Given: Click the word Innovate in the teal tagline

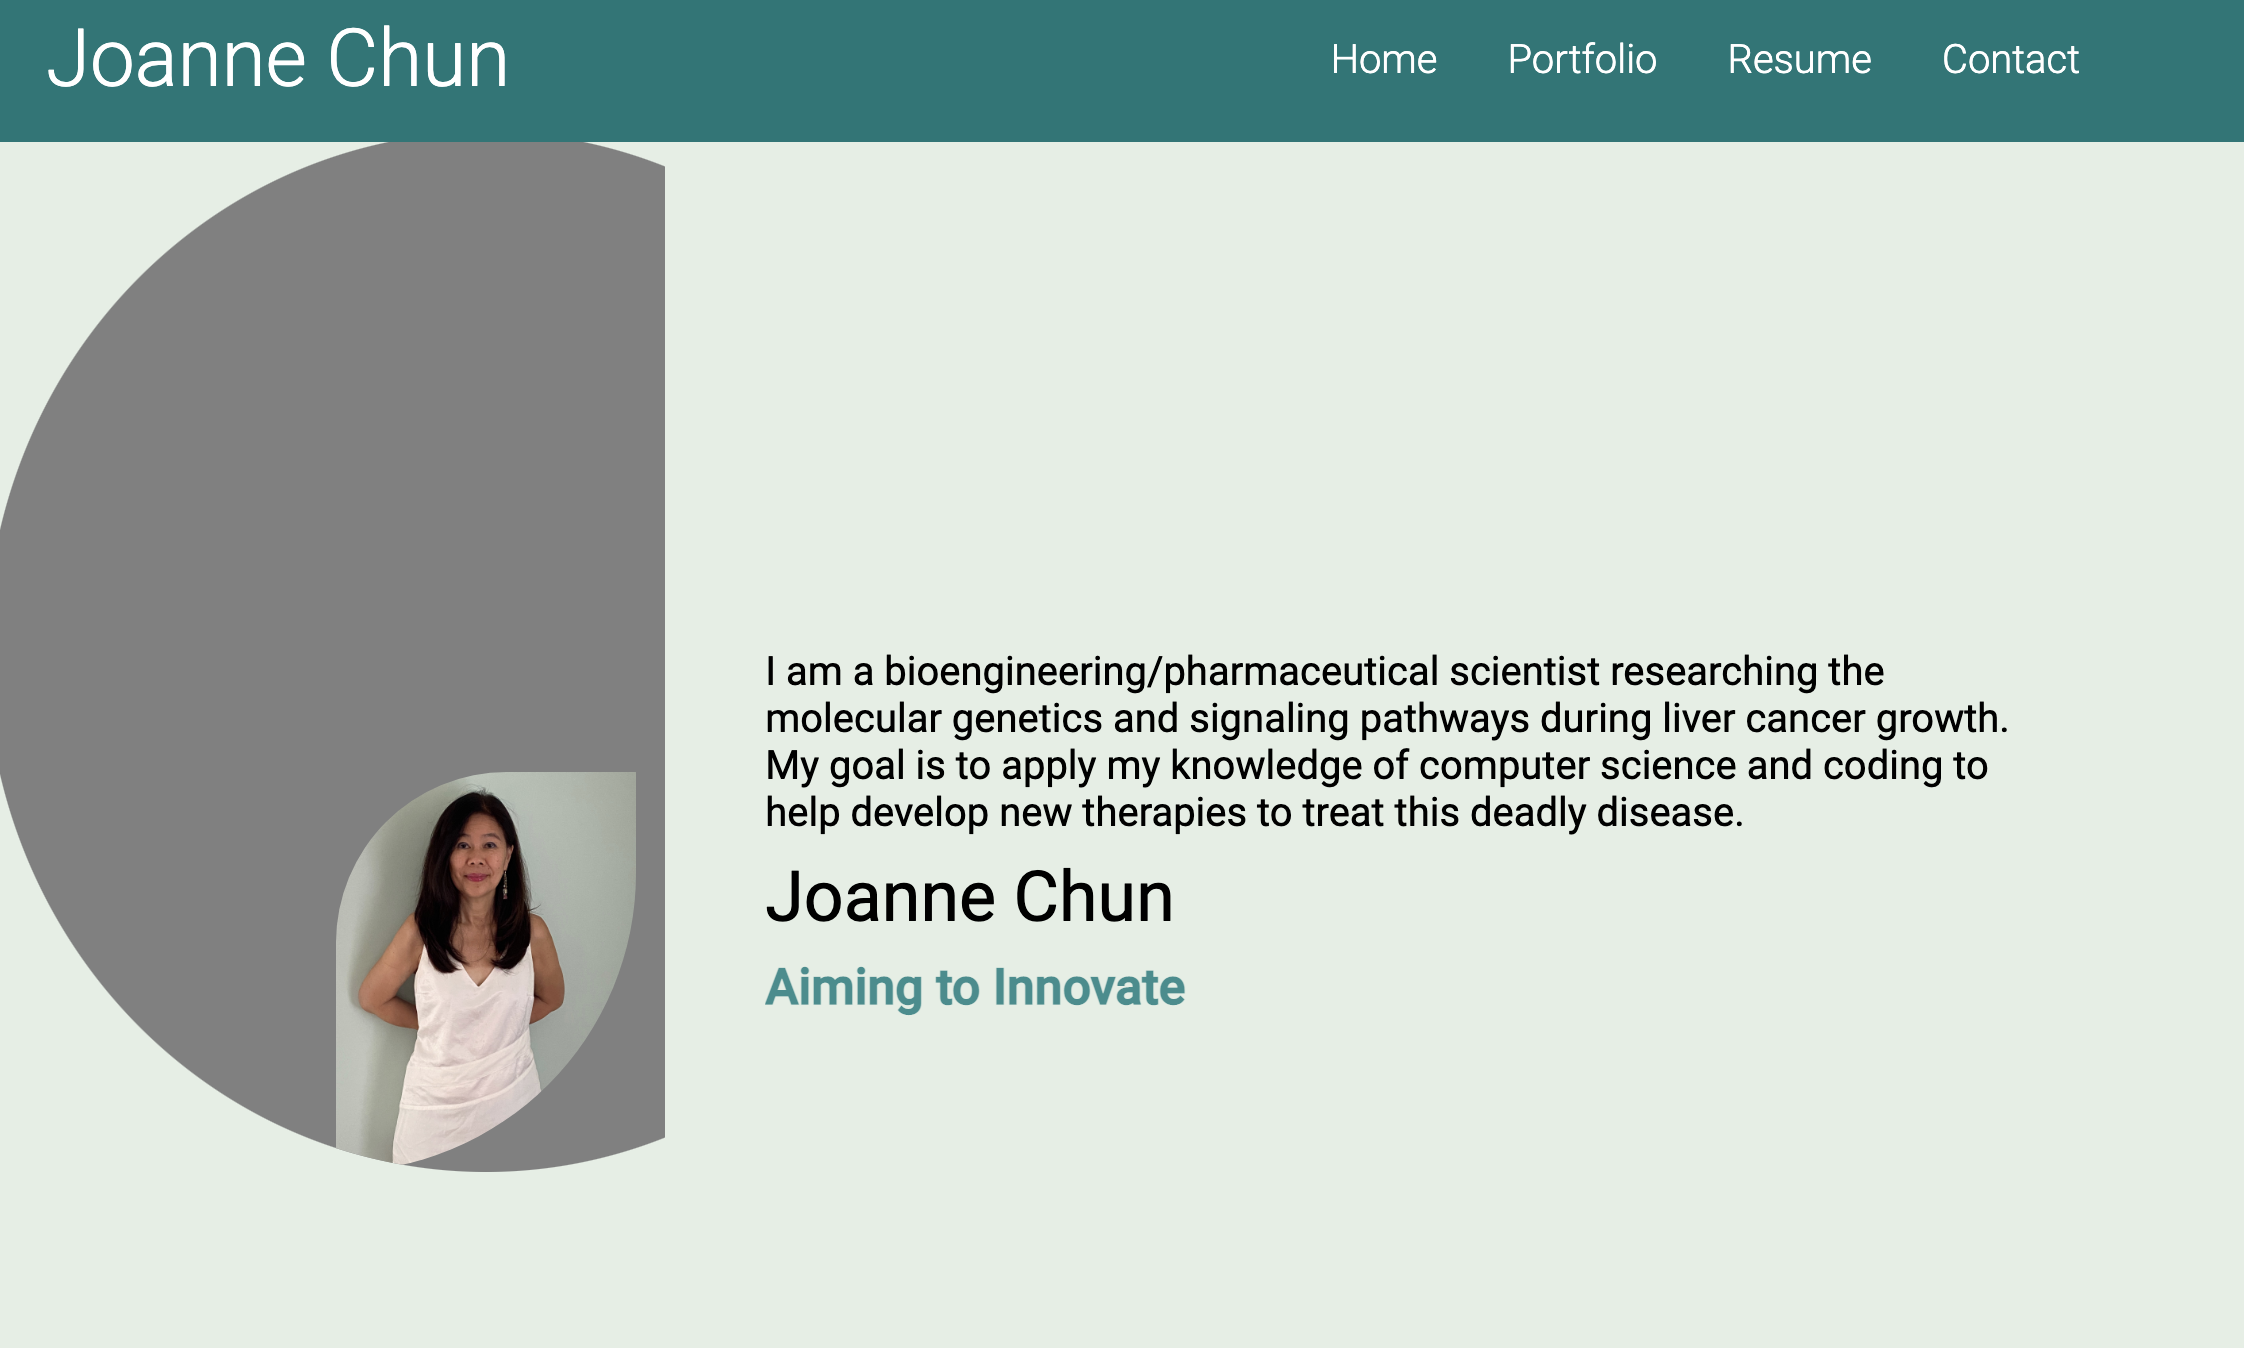Looking at the screenshot, I should click(1088, 988).
